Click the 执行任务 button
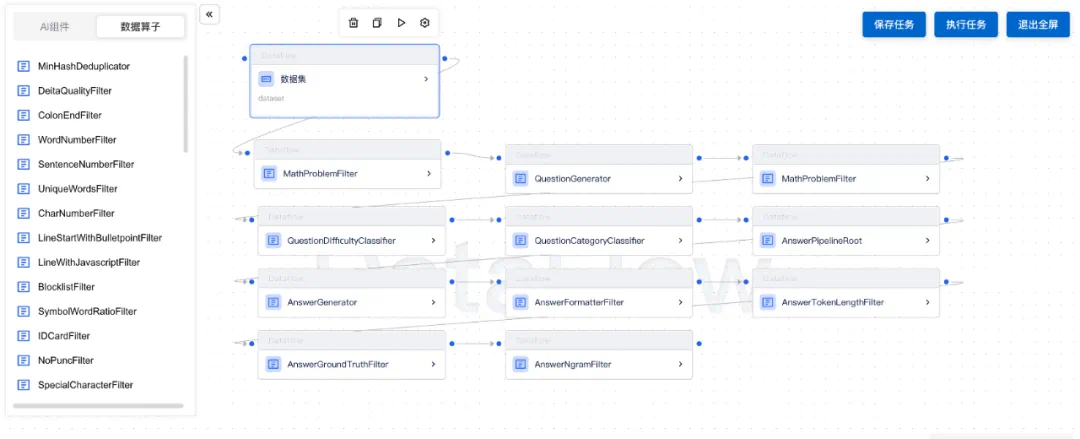The height and width of the screenshot is (439, 1080). point(966,24)
